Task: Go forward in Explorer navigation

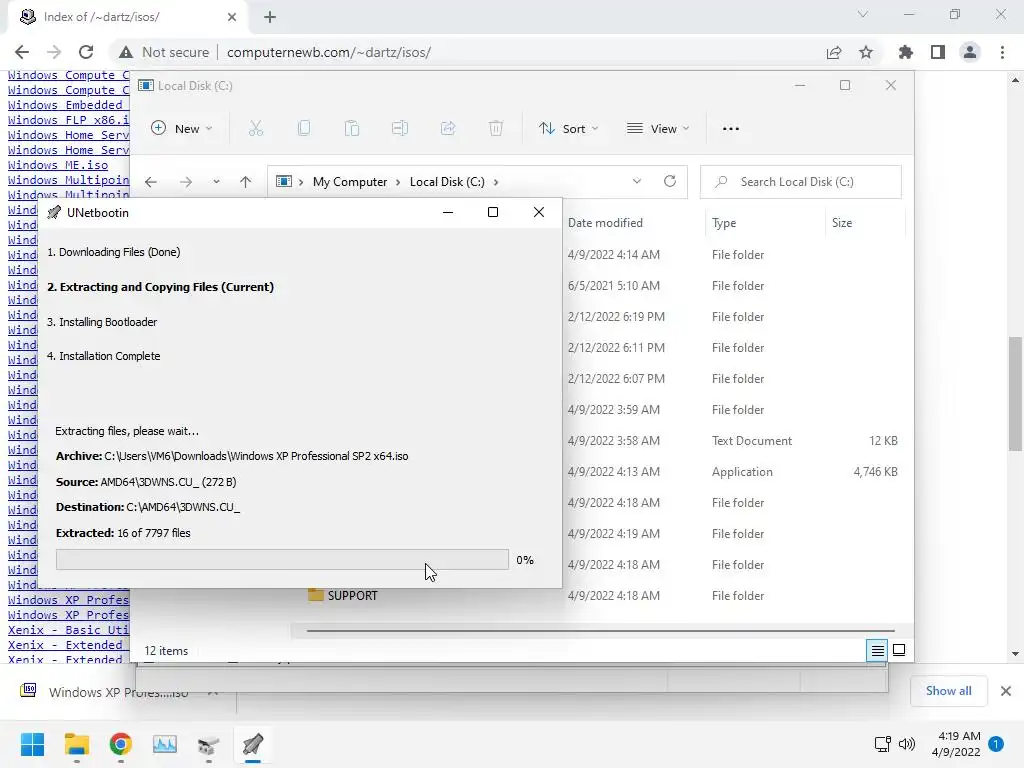Action: point(186,182)
